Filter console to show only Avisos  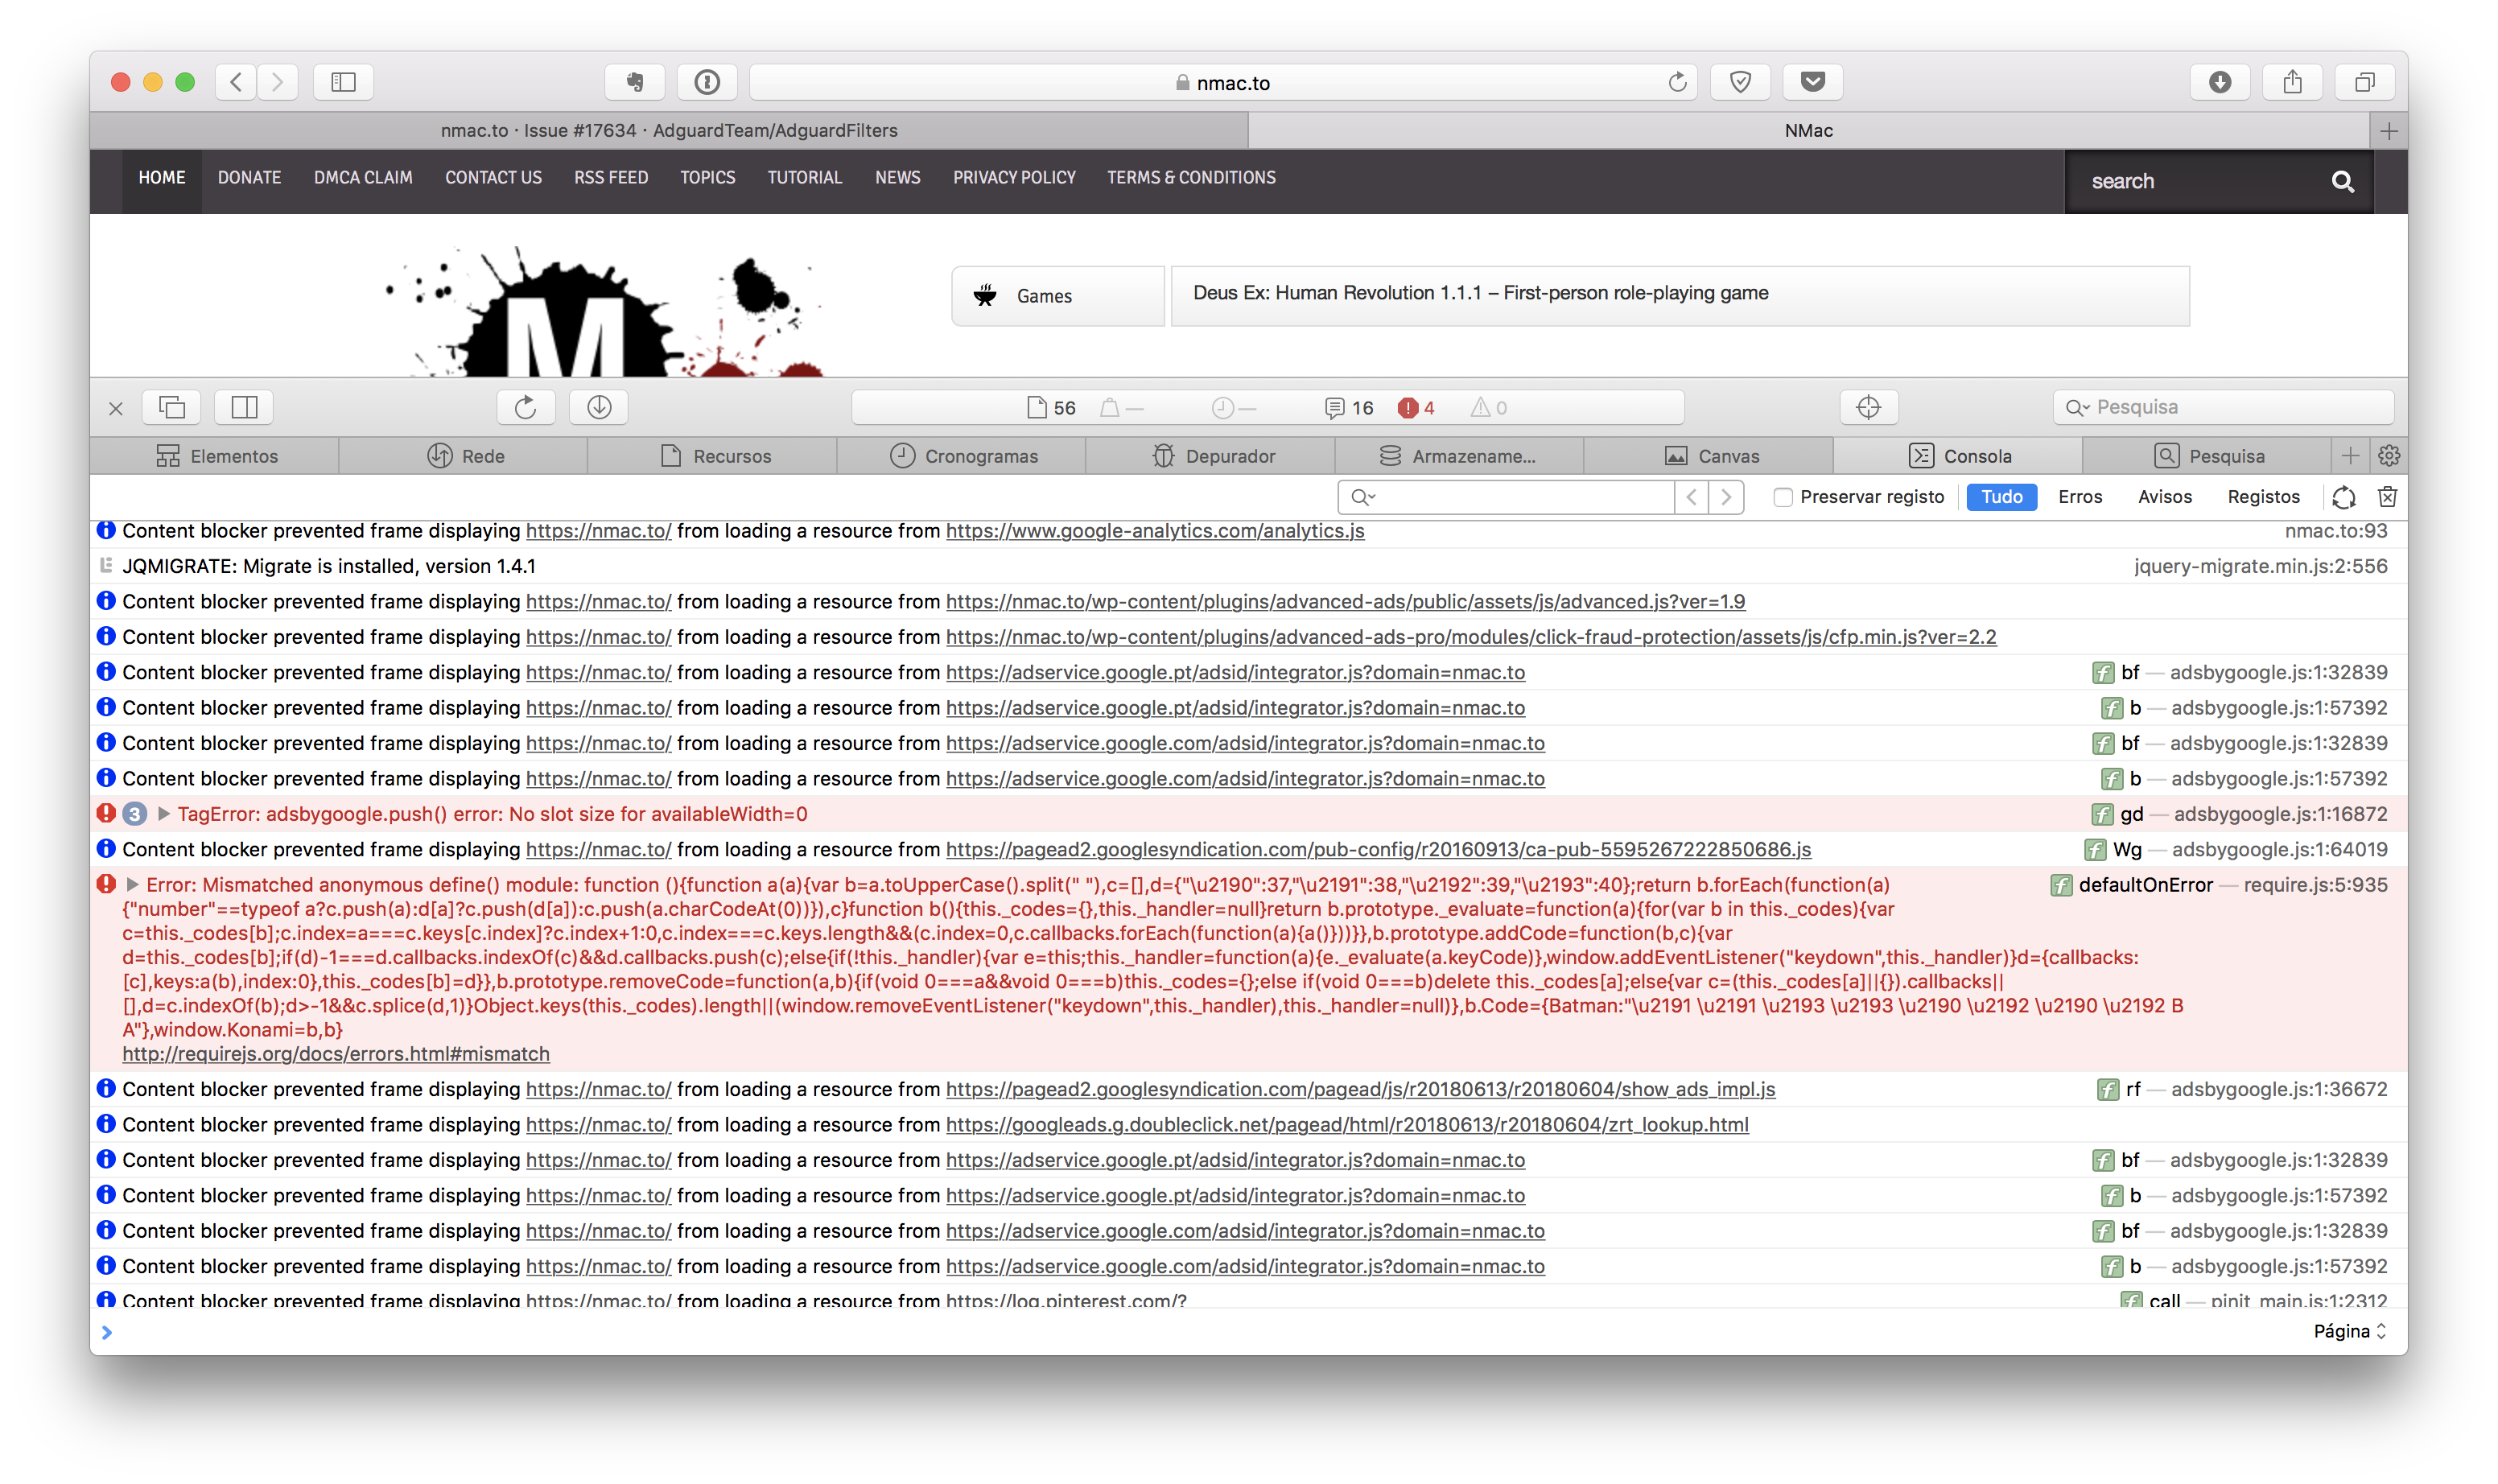point(2164,497)
